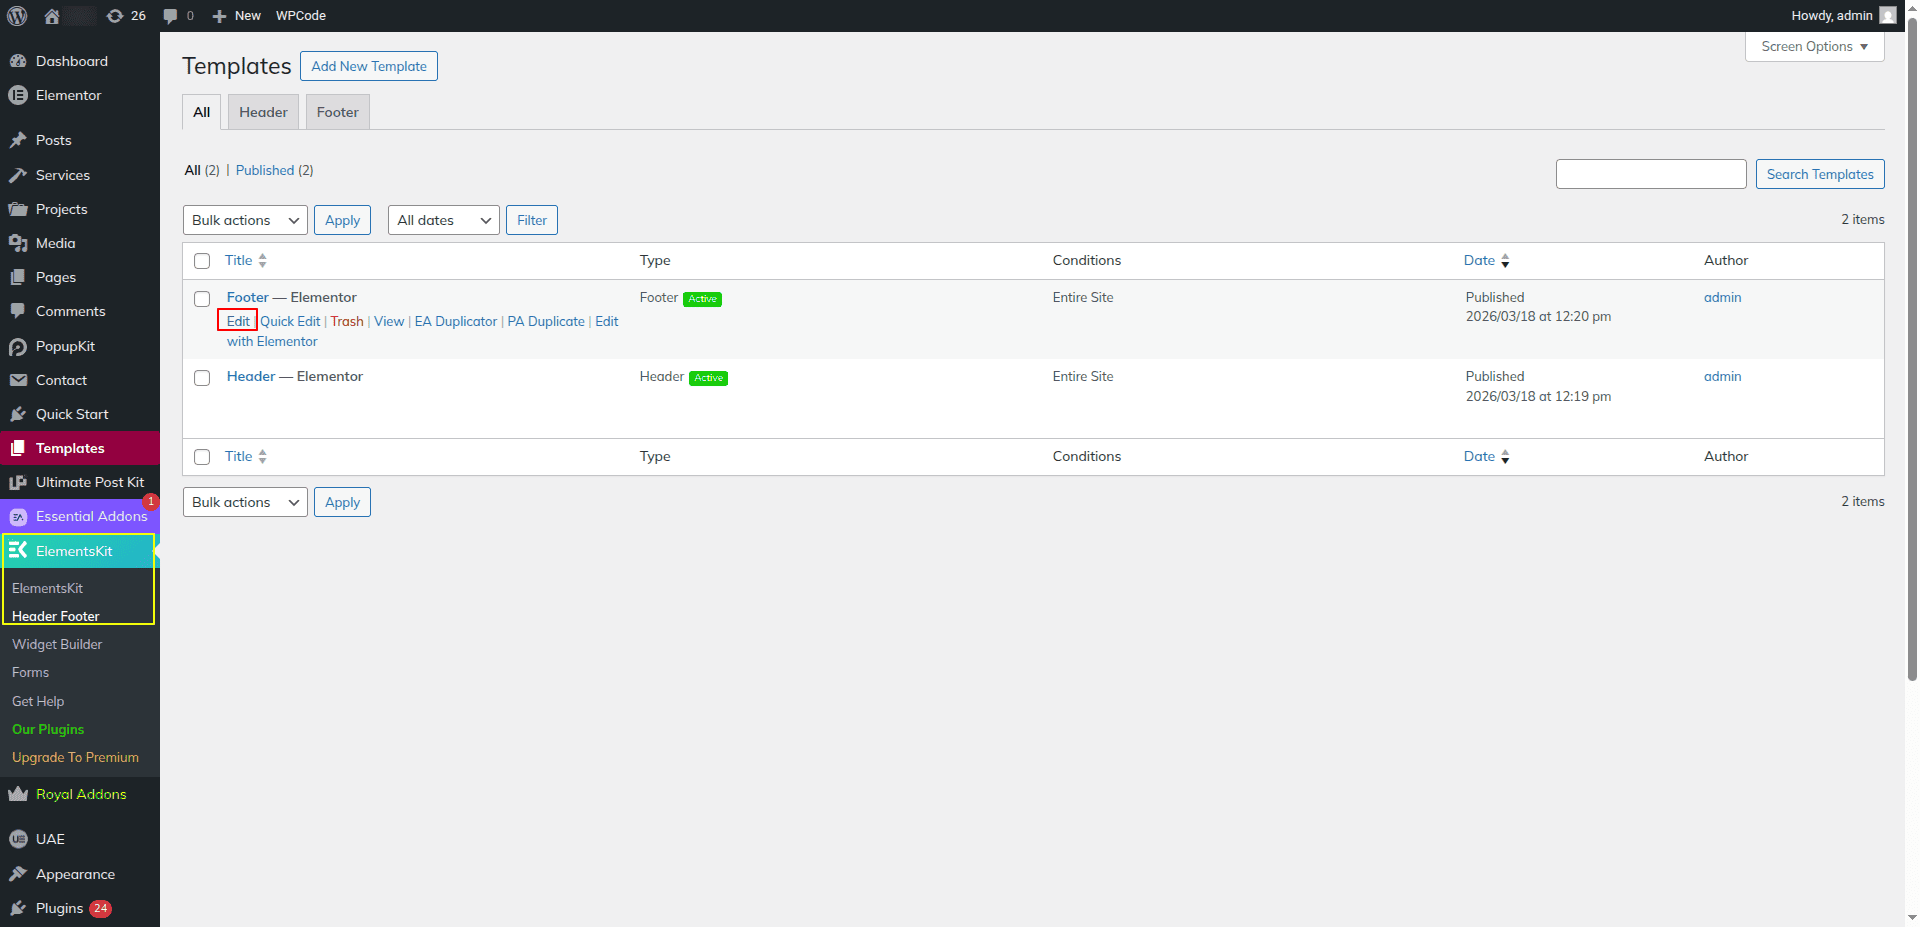Tick select-all checkbox in table header

coord(202,261)
